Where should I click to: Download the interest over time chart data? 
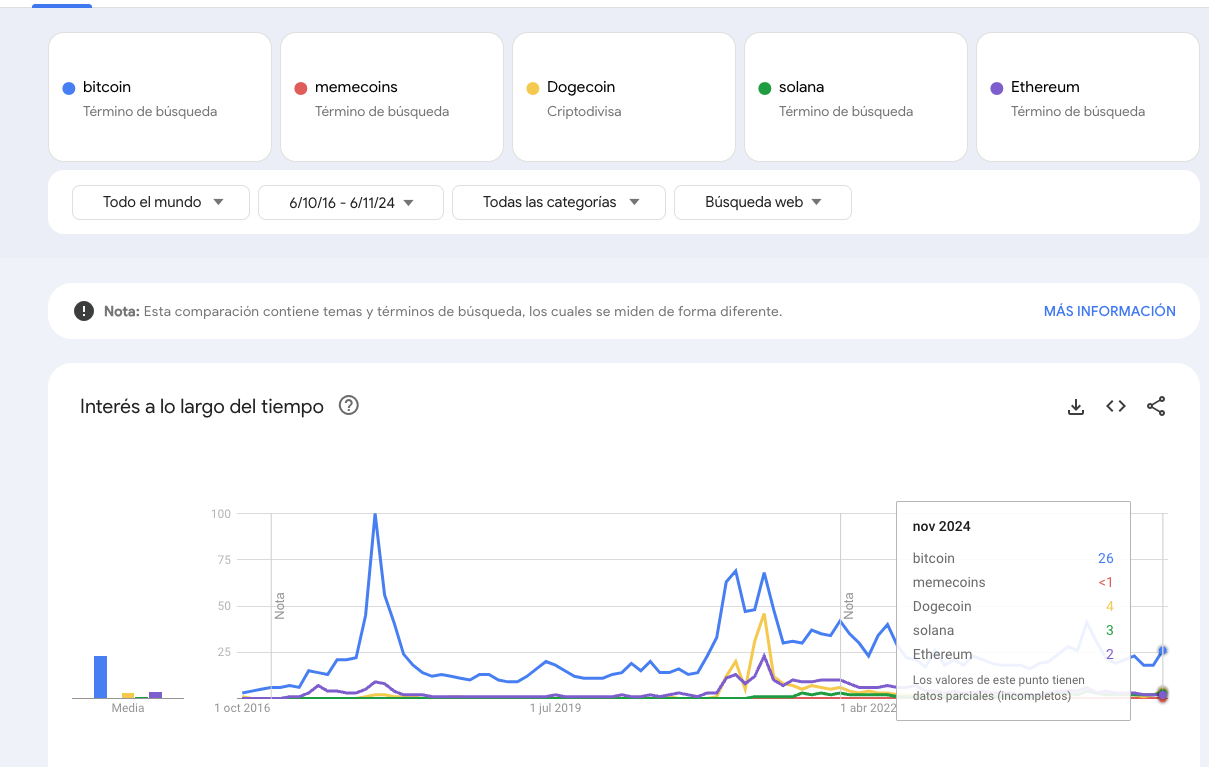click(x=1076, y=406)
